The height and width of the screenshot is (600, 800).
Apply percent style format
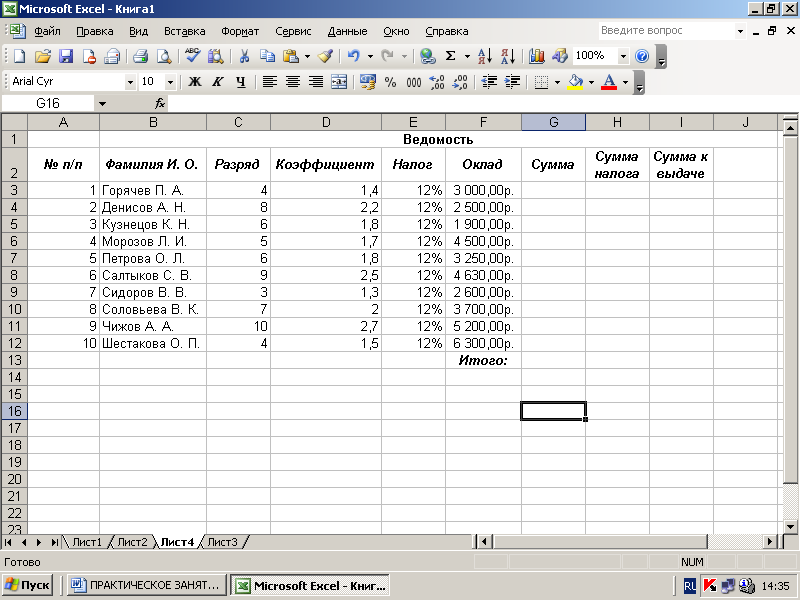(x=390, y=82)
